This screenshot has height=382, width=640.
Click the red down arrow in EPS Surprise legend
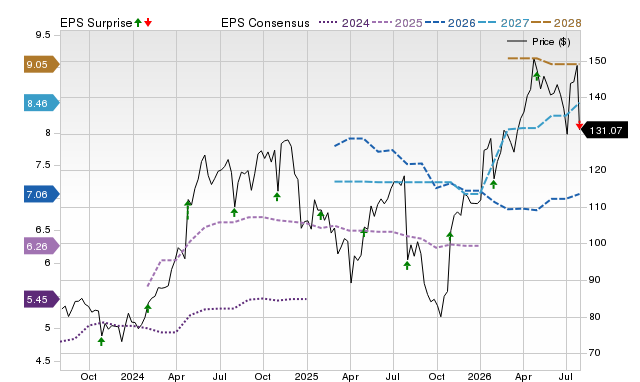click(x=148, y=22)
